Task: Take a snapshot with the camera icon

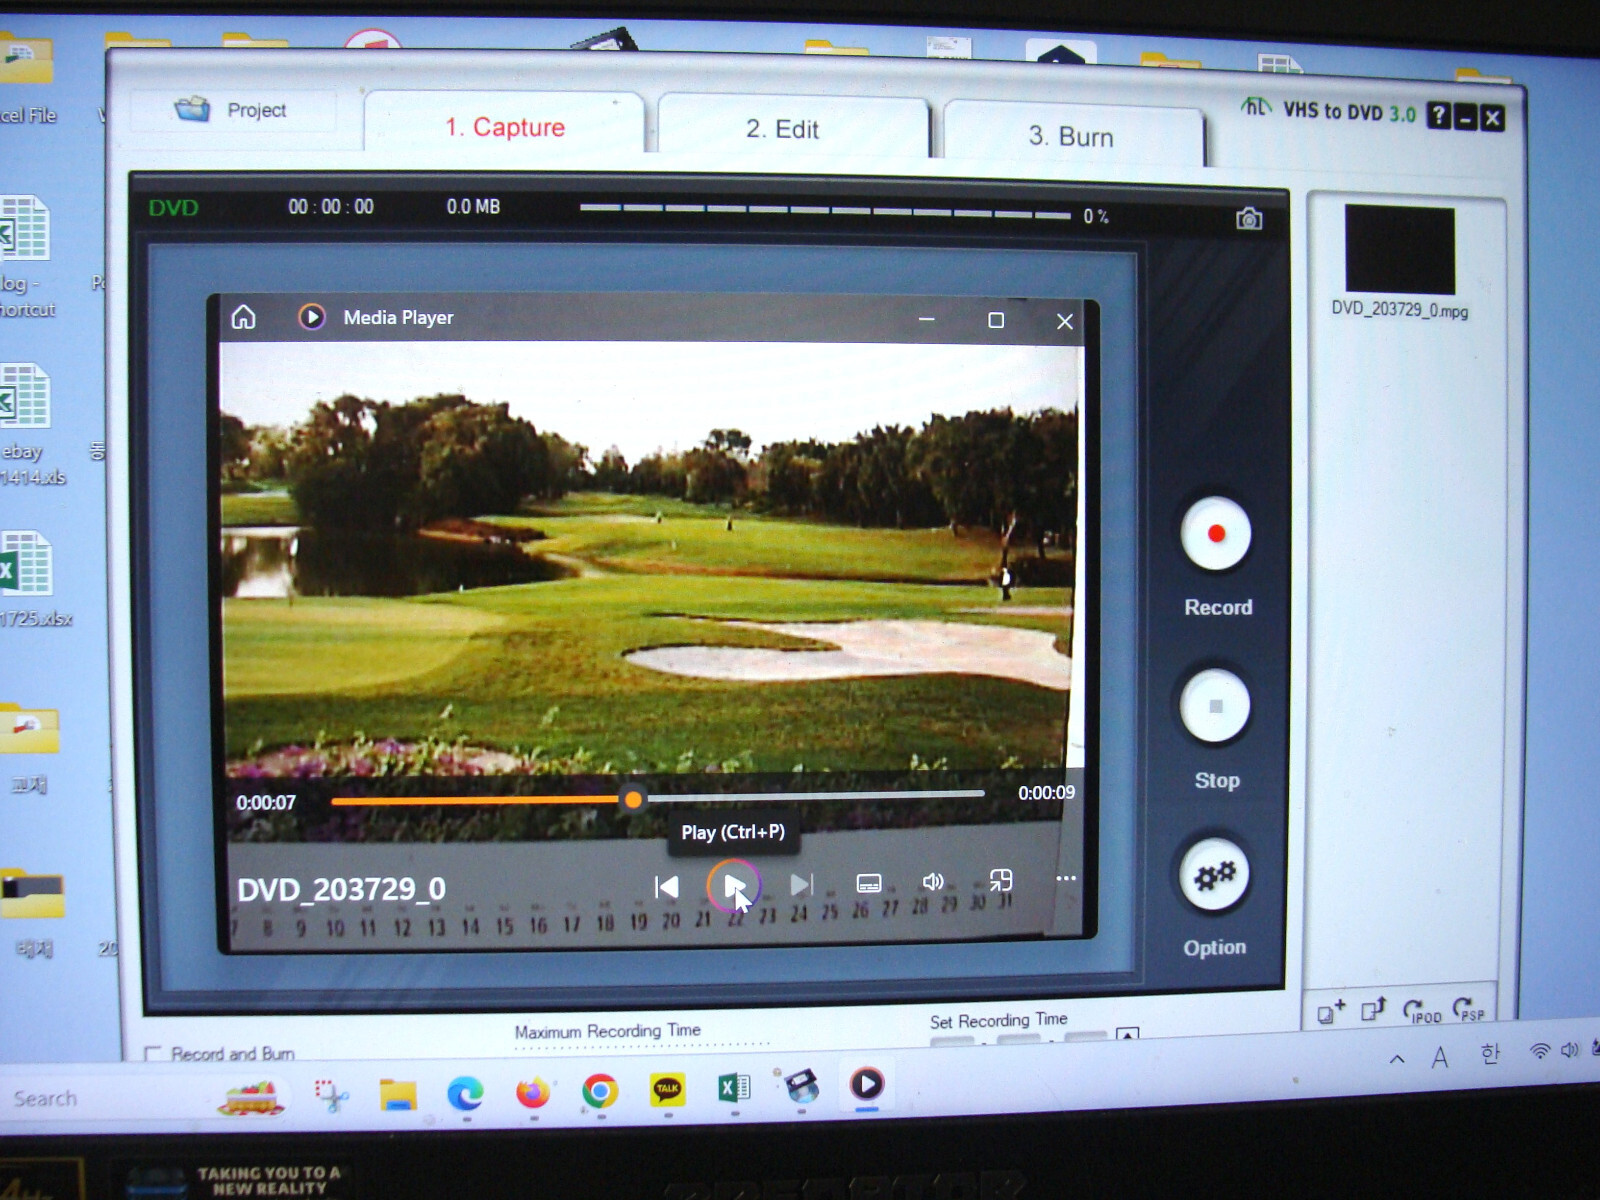Action: tap(1248, 219)
